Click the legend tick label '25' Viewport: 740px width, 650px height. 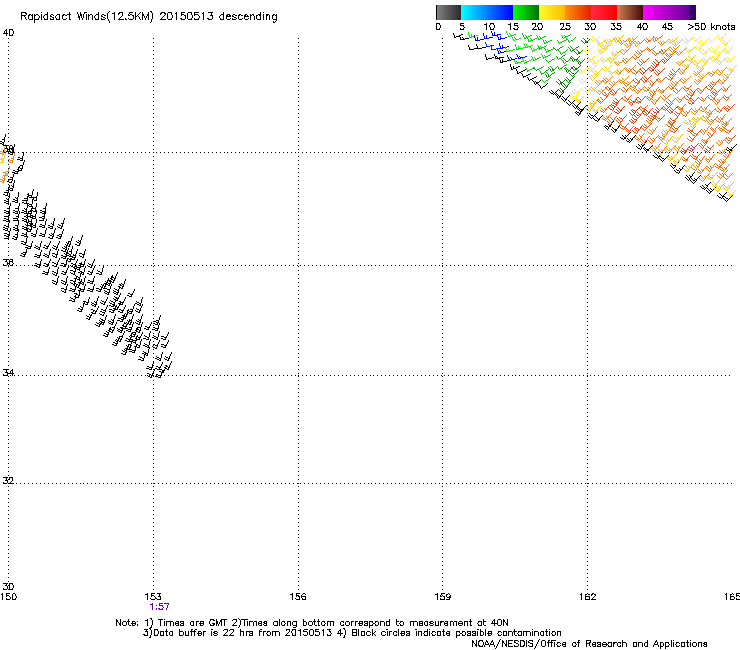(x=564, y=27)
